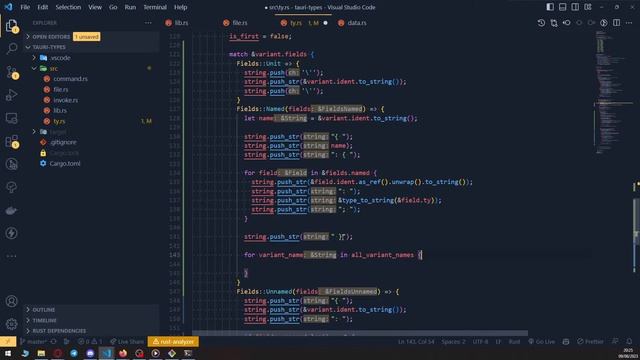Open file timeline history icon in editor toolbar
Viewport: 640px width, 360px height.
[x=541, y=23]
